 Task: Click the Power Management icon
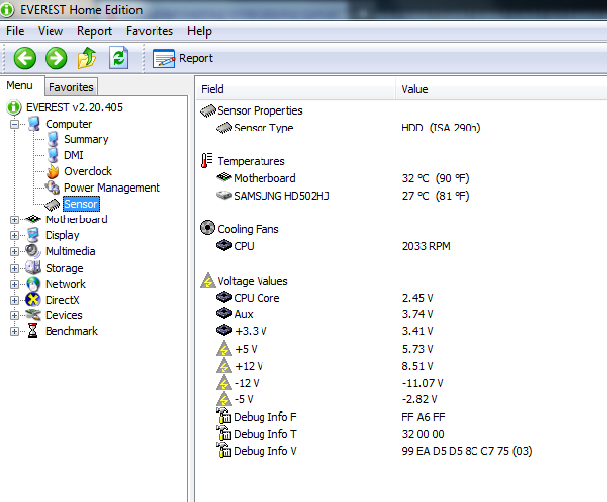[52, 188]
